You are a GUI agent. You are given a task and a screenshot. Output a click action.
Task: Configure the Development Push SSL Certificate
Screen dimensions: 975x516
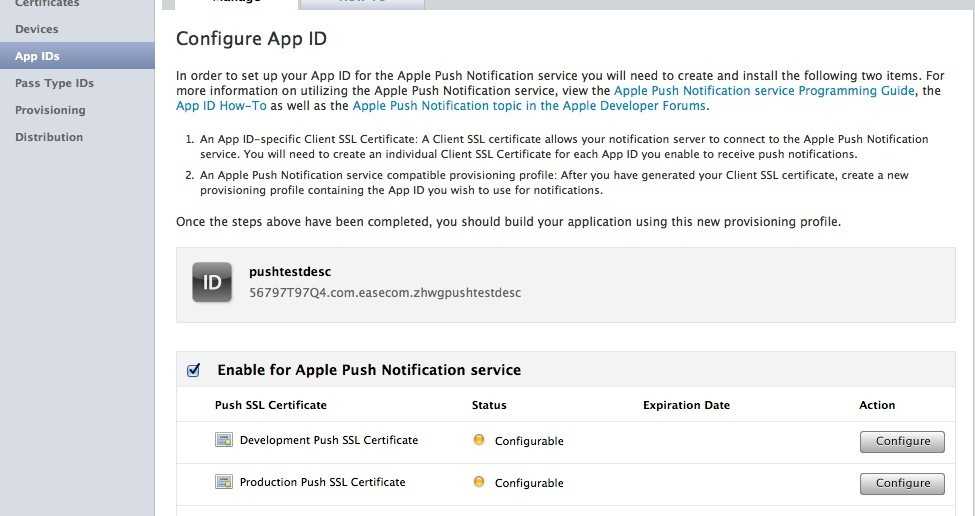coord(902,441)
